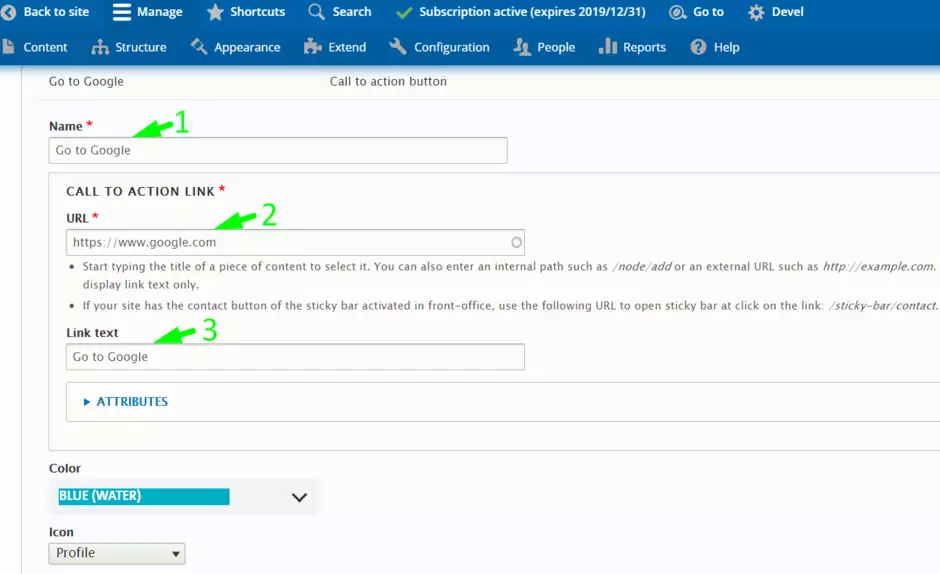Open the Color dropdown showing Blue (Water)
The width and height of the screenshot is (940, 574).
[x=183, y=497]
